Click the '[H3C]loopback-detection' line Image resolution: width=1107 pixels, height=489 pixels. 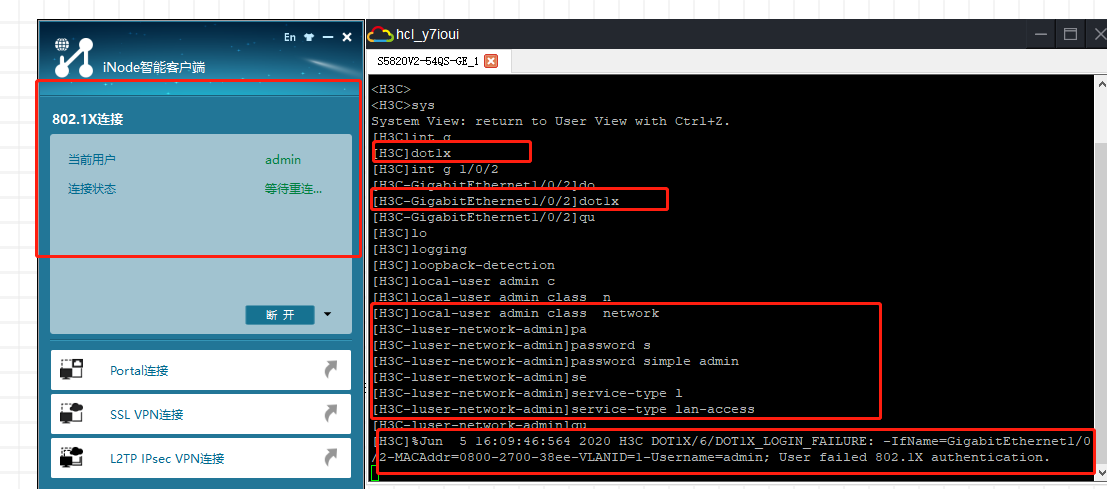[x=463, y=265]
